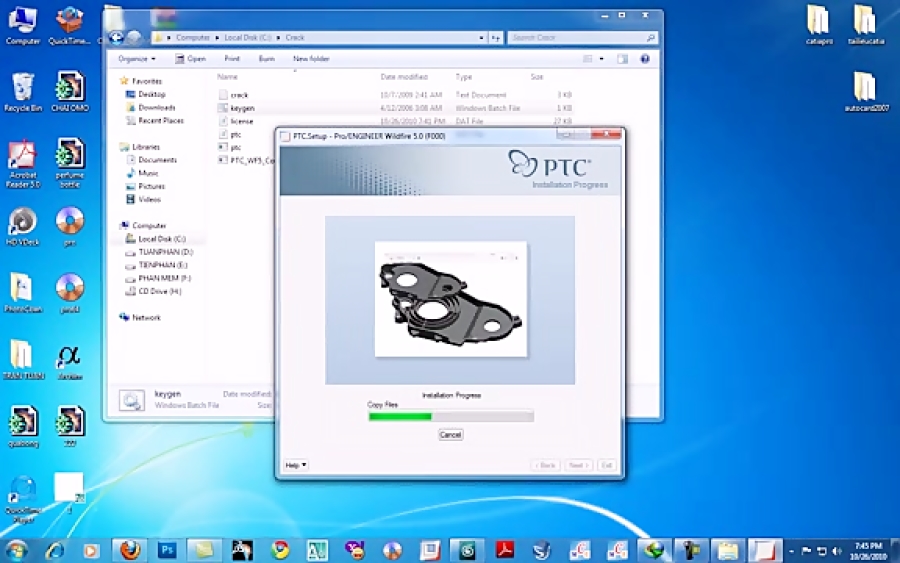
Task: Click the CHAI OMO file on desktop
Action: [x=70, y=91]
